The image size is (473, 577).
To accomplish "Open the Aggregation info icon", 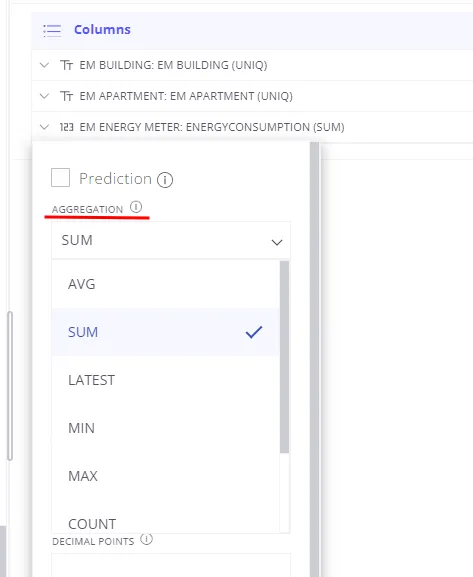I will [136, 207].
